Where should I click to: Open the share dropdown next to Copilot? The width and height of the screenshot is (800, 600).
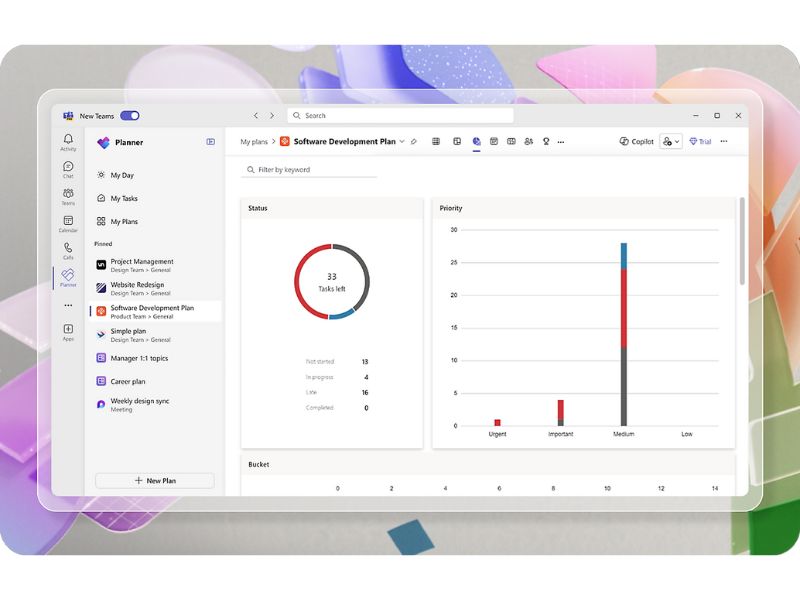coord(670,142)
